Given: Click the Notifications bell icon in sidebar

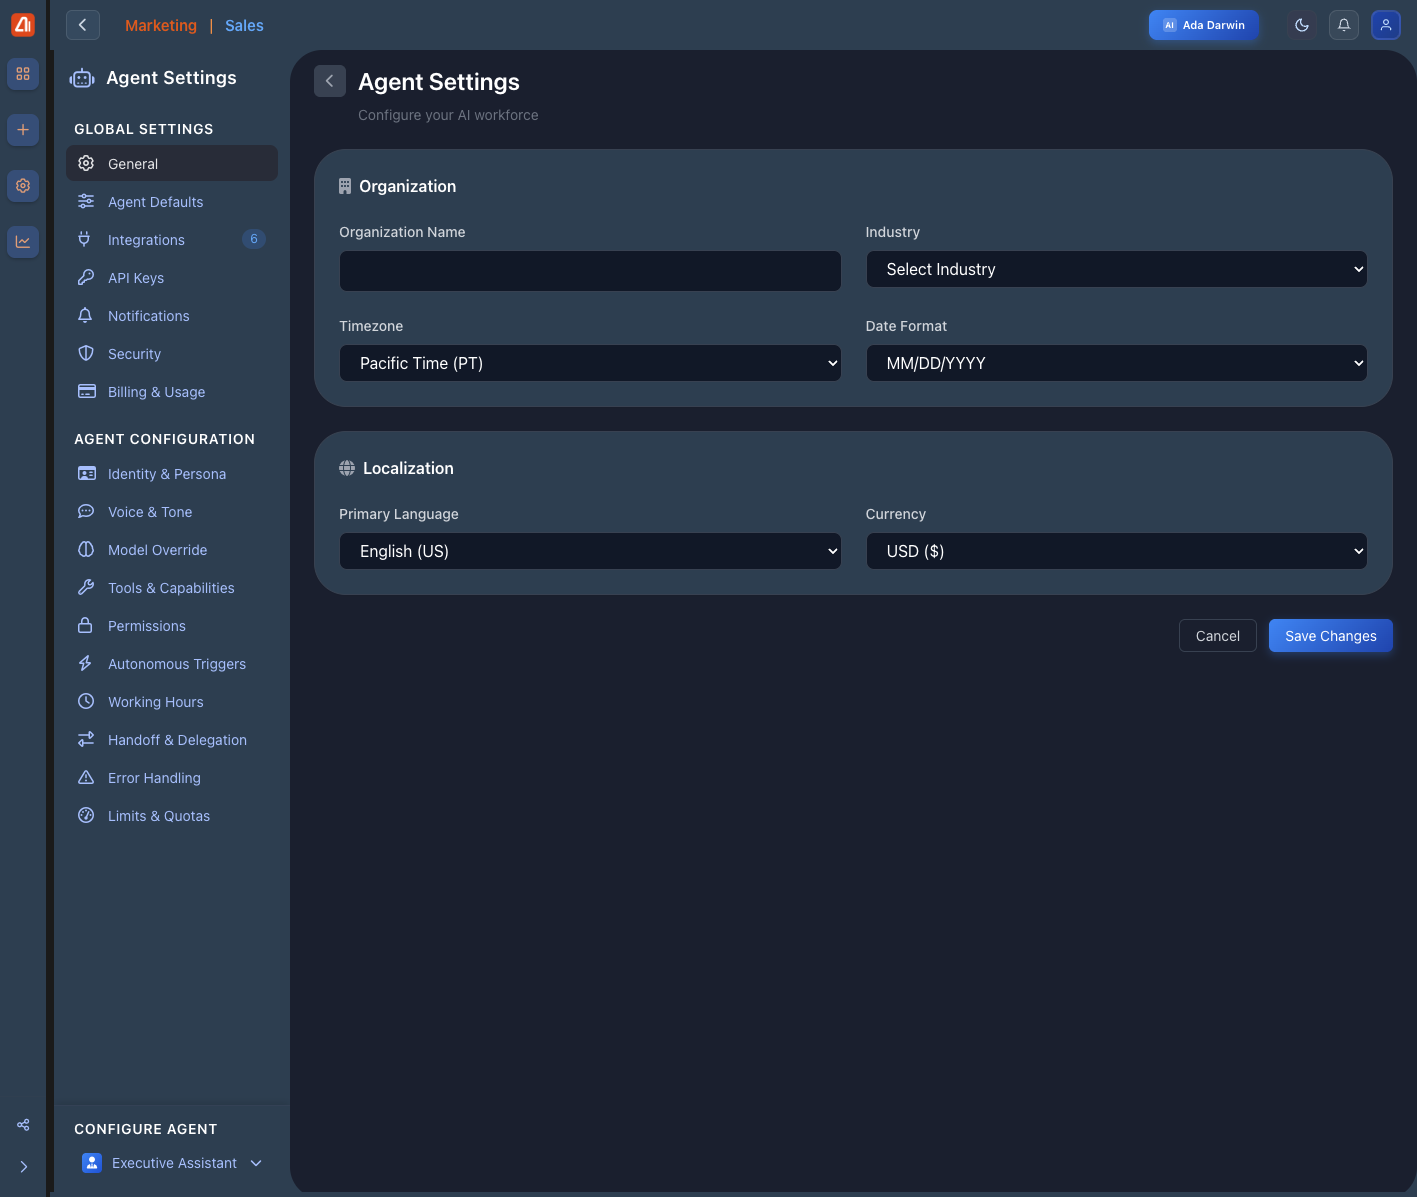Looking at the screenshot, I should (86, 316).
